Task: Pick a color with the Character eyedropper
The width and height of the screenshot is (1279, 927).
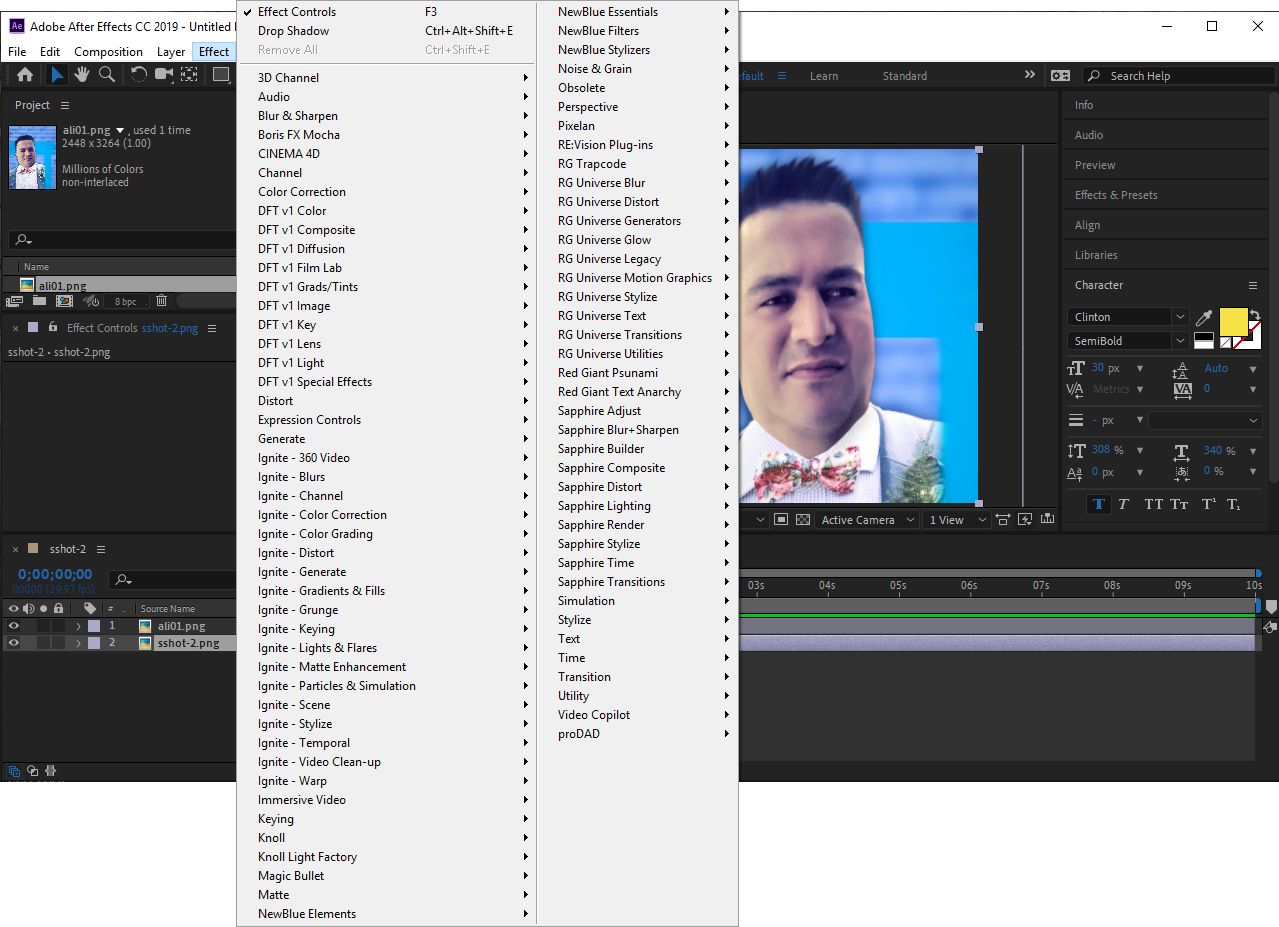Action: 1203,317
